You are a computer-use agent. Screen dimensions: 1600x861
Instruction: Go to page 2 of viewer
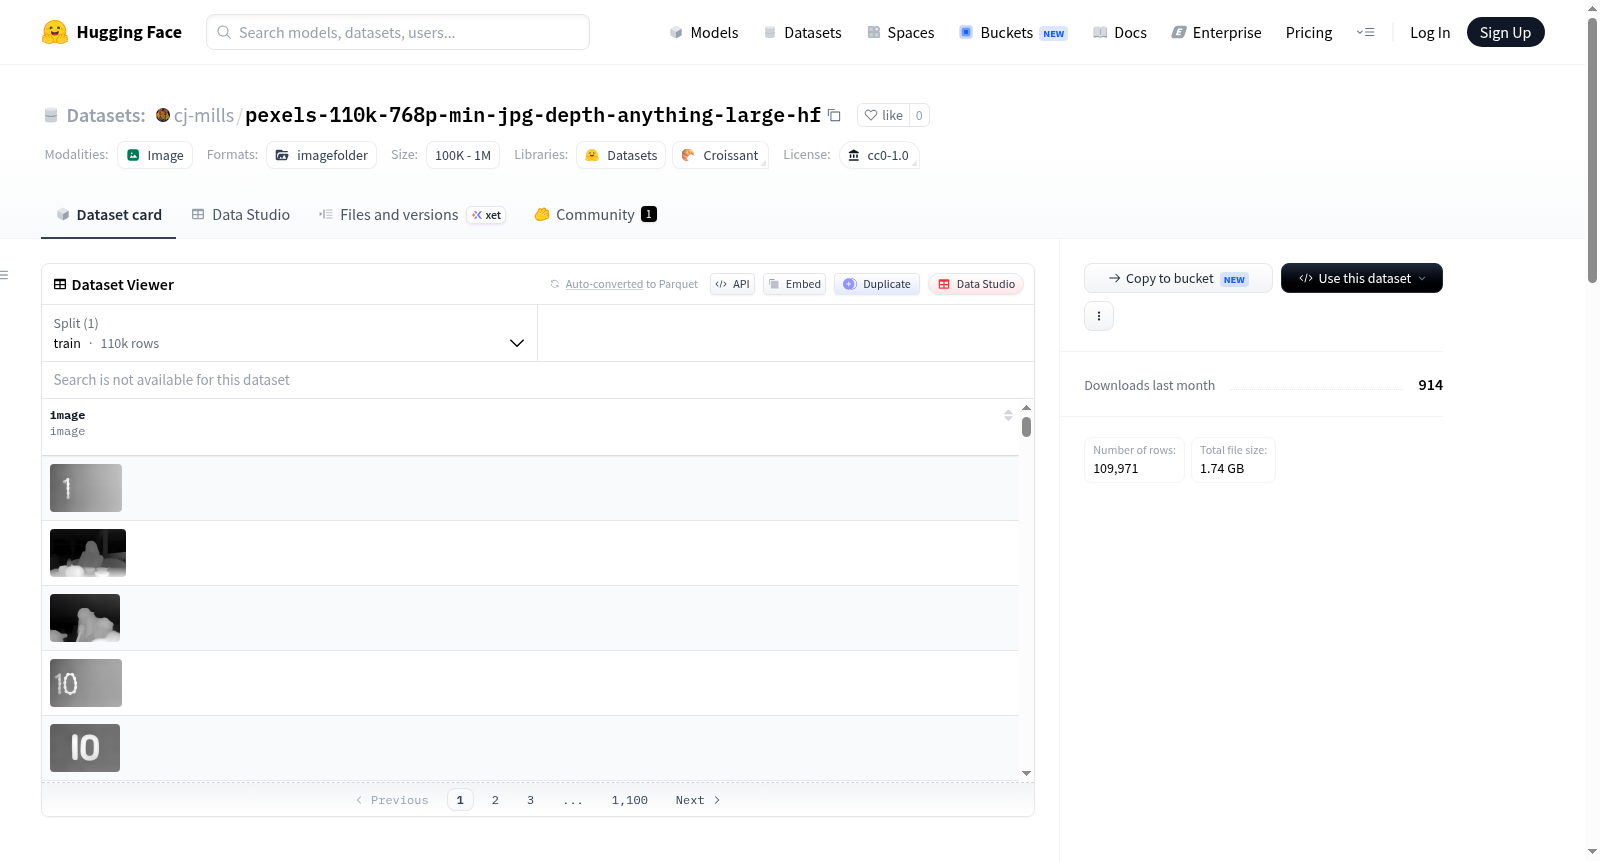pos(495,800)
